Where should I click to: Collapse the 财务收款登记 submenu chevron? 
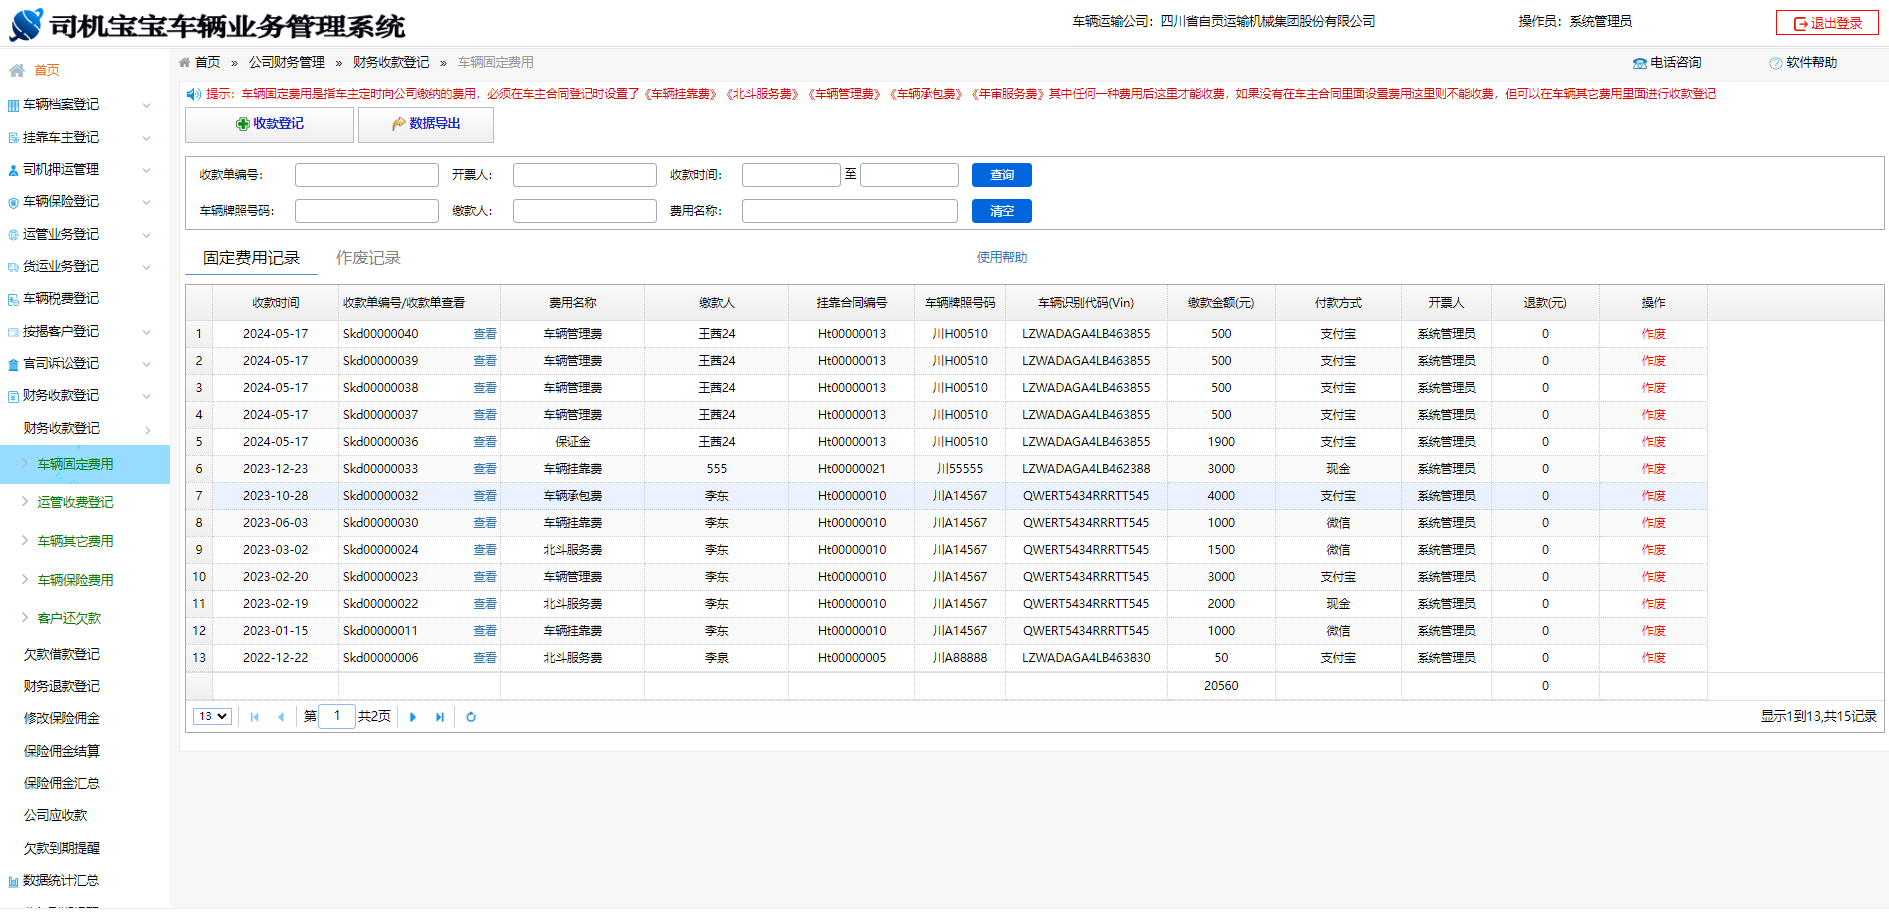[147, 396]
